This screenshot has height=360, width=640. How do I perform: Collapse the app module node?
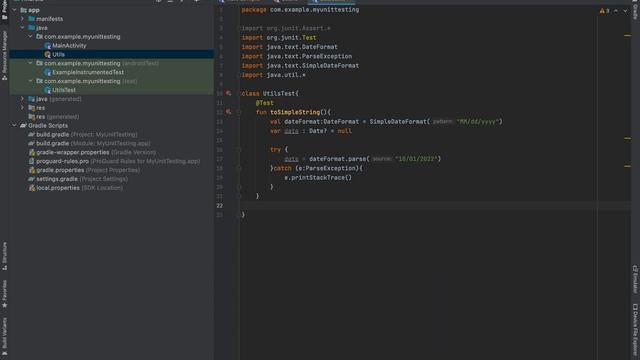point(15,10)
